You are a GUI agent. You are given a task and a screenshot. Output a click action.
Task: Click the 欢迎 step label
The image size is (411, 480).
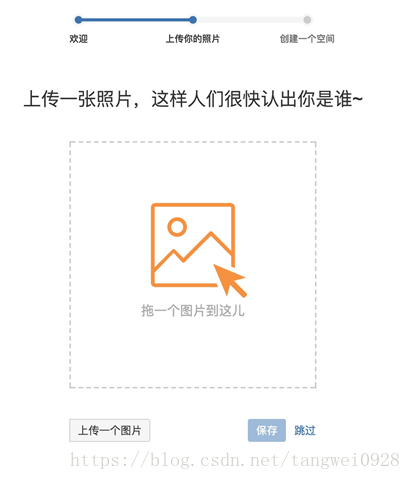coord(79,39)
